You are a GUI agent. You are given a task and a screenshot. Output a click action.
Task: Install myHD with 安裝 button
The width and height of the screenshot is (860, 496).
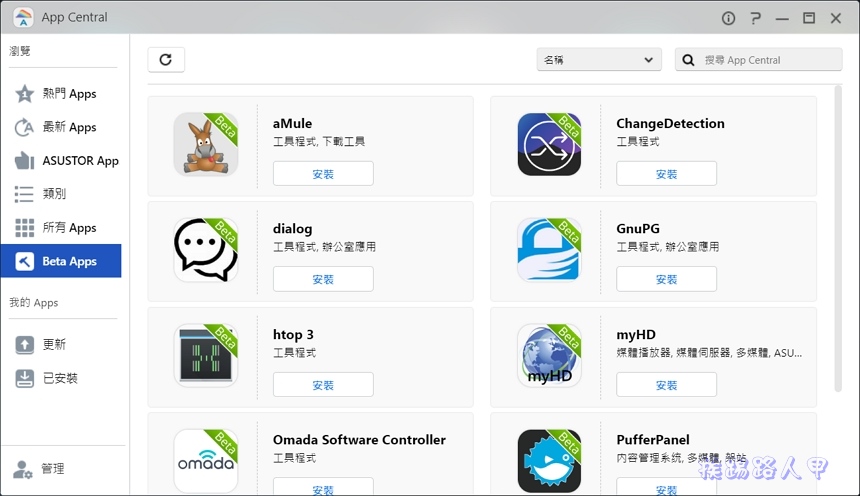[666, 385]
